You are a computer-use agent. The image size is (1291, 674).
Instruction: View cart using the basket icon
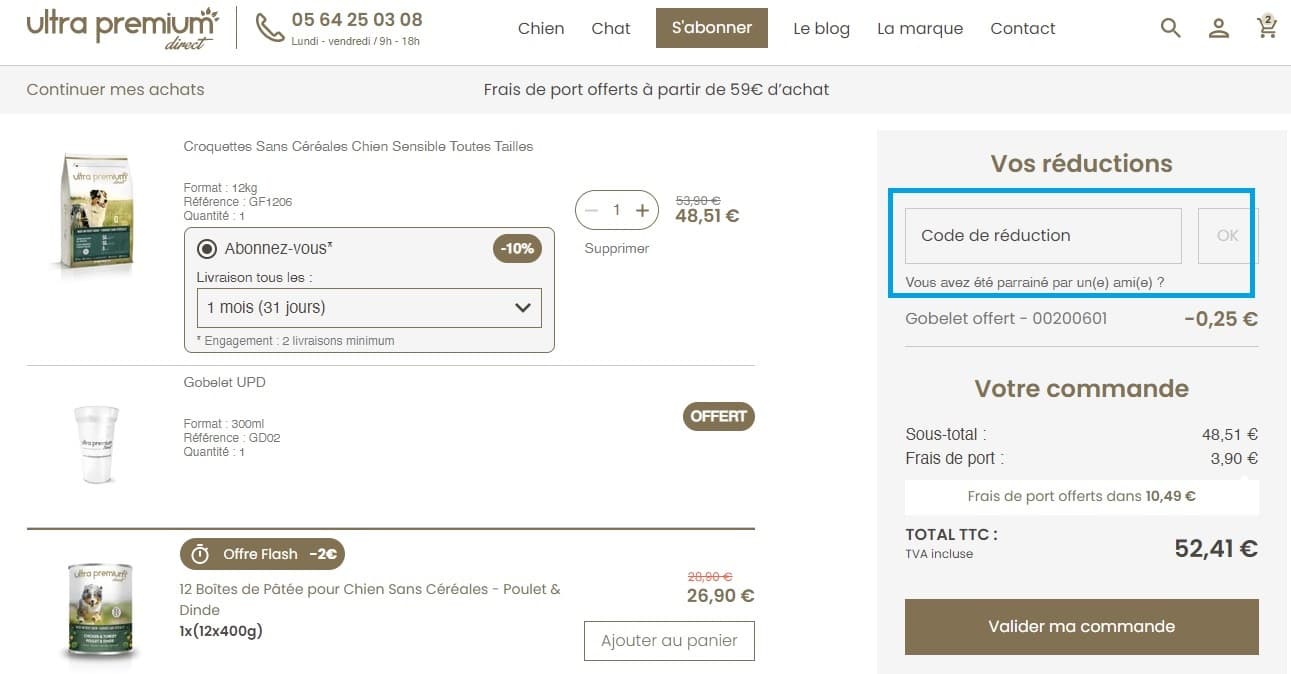click(x=1266, y=29)
